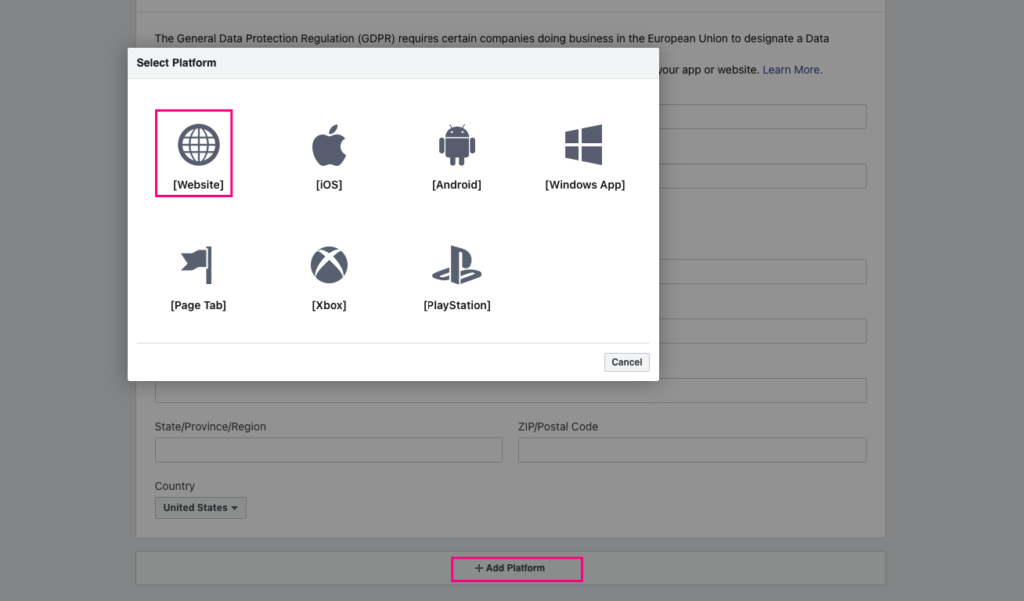Screen dimensions: 1024x601
Task: Click the [Windows App] label text
Action: (x=585, y=185)
